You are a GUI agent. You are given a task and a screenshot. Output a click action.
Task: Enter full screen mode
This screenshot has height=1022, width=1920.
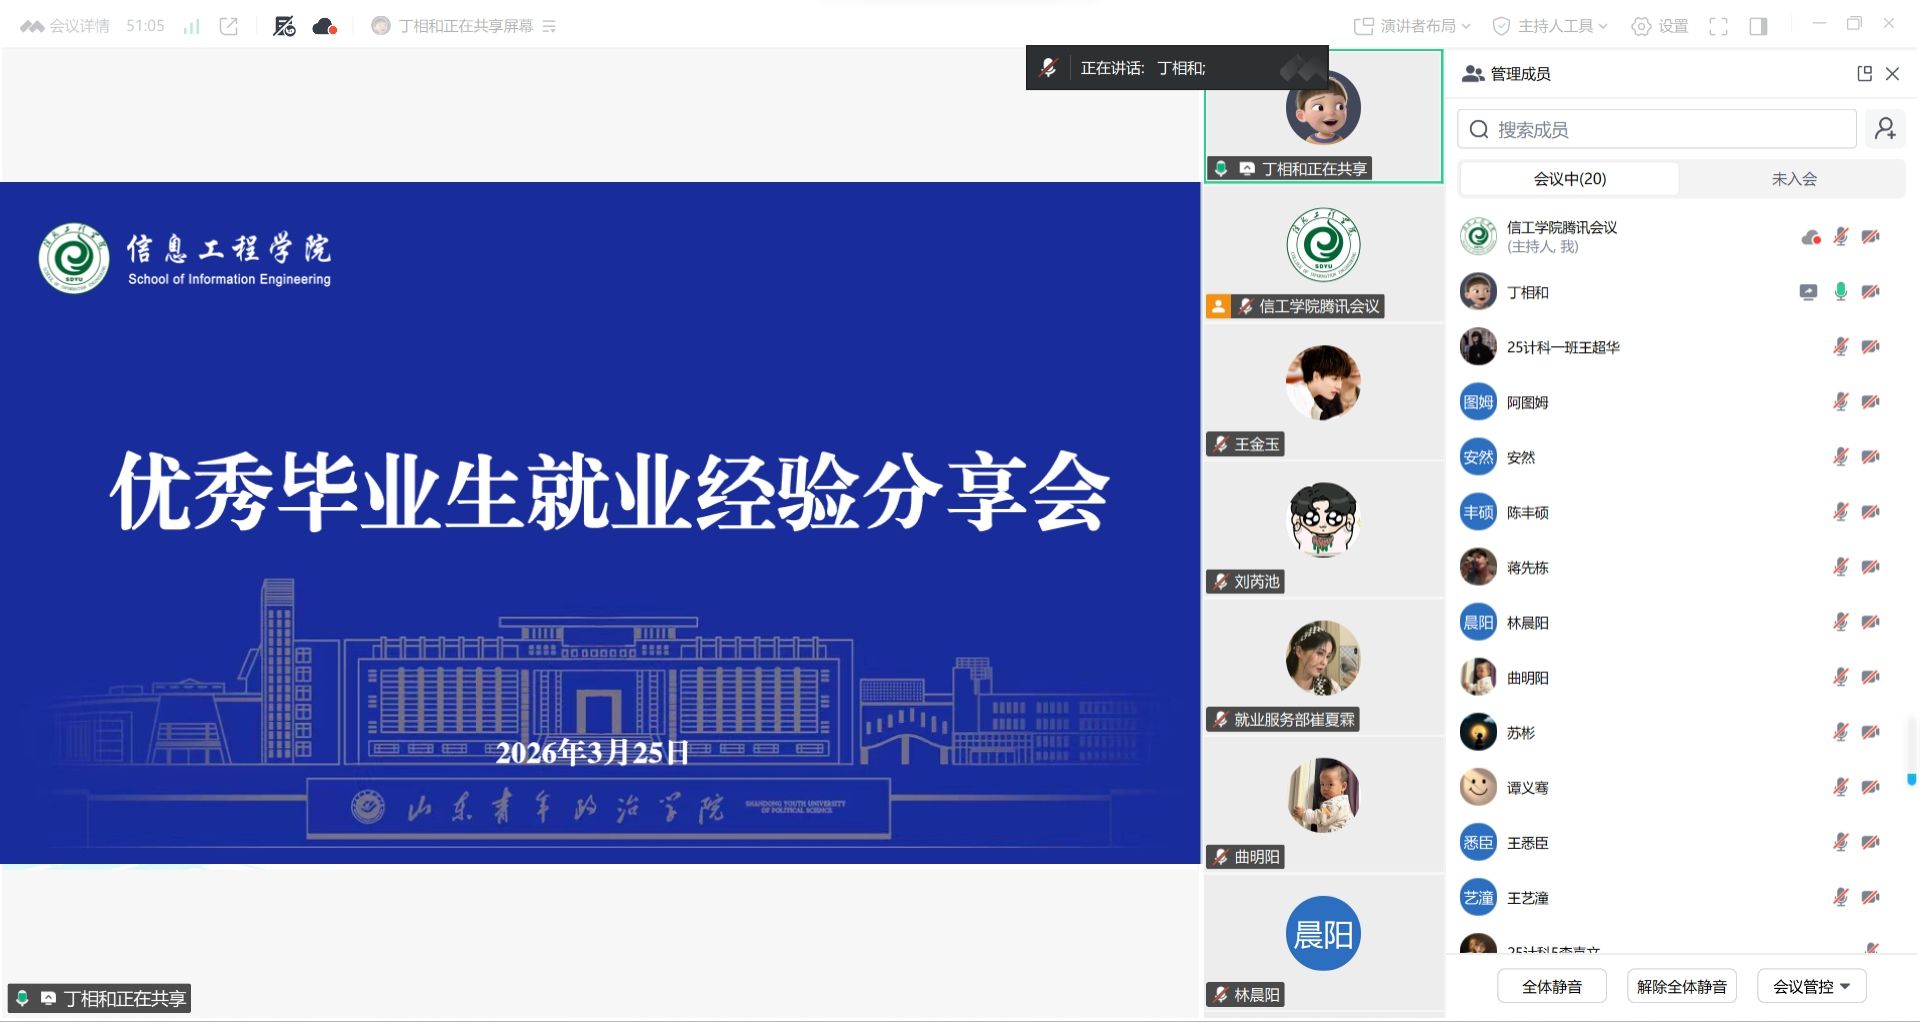1718,27
